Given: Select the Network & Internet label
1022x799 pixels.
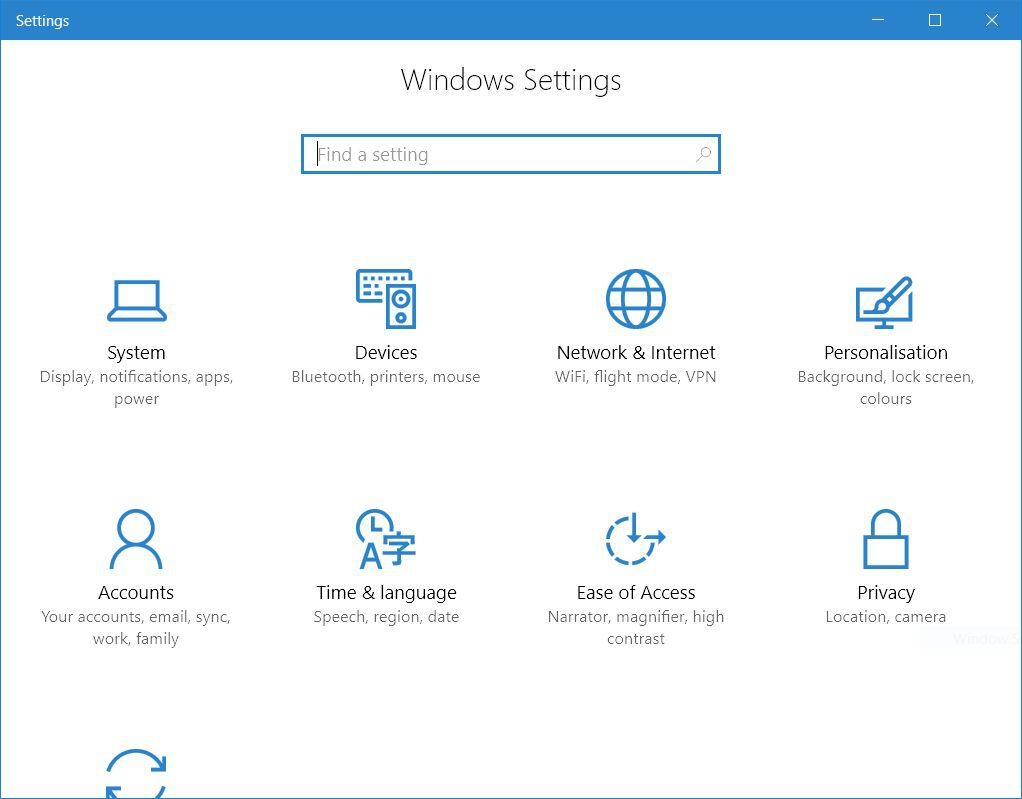Looking at the screenshot, I should (x=636, y=353).
